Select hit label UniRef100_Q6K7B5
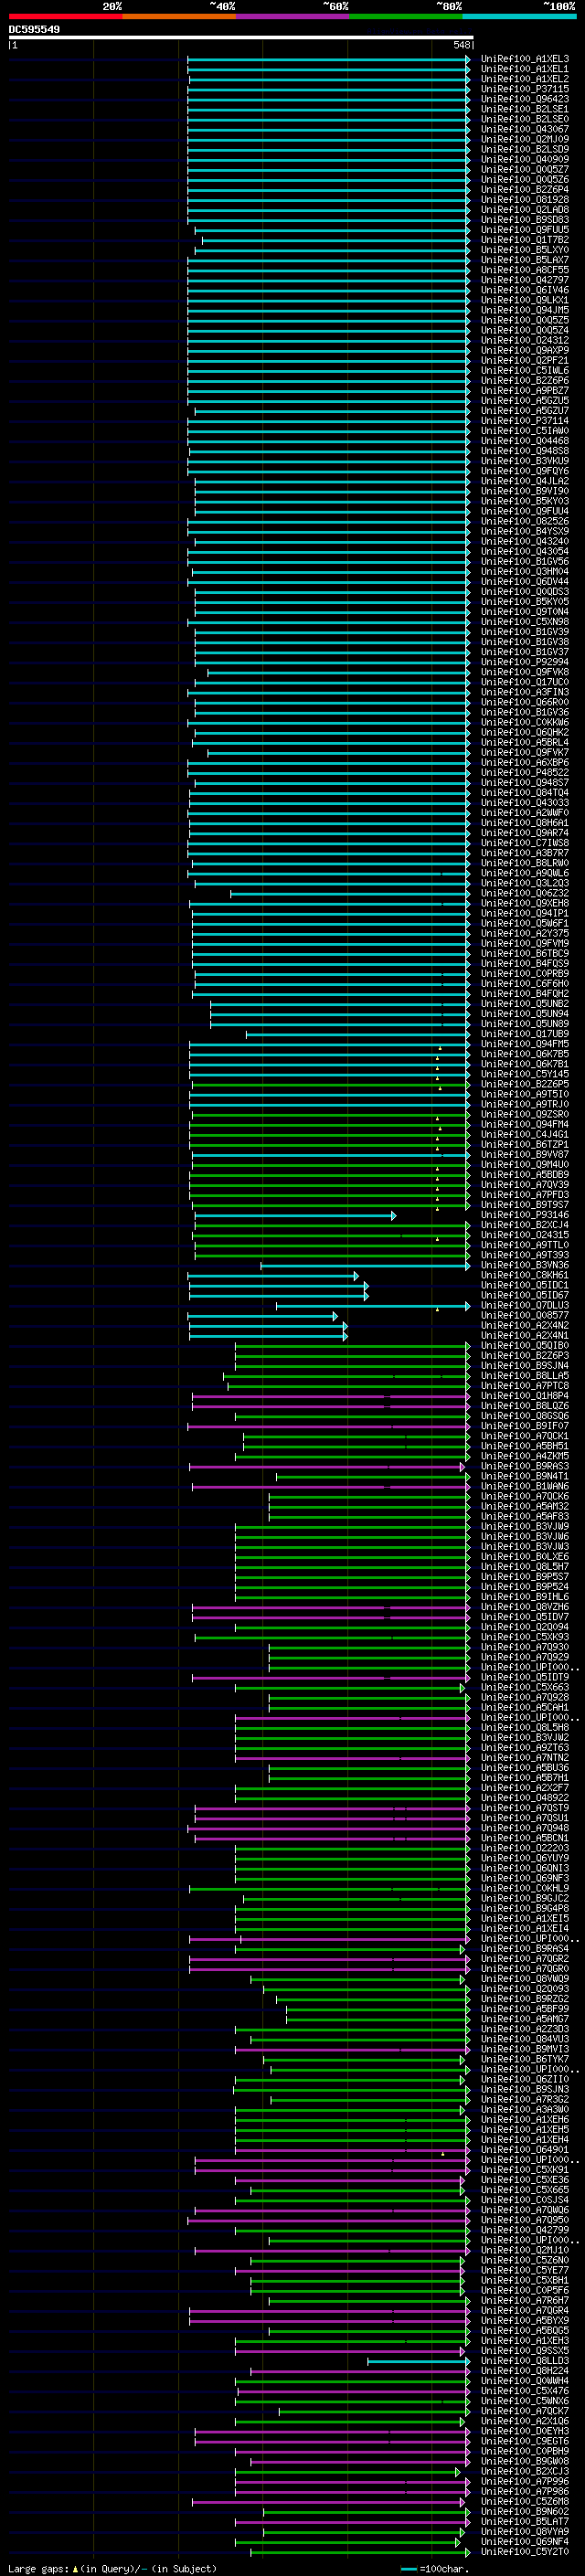Viewport: 585px width, 2576px height. [x=525, y=1054]
